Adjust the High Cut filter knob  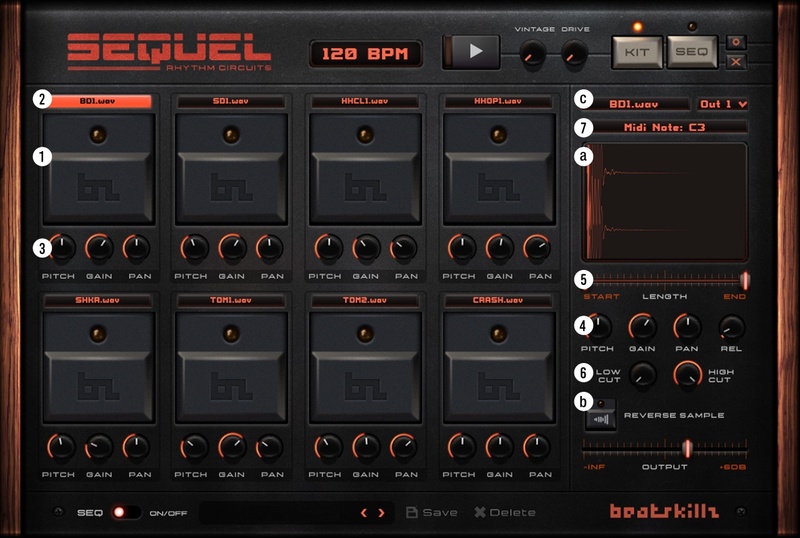(x=687, y=375)
